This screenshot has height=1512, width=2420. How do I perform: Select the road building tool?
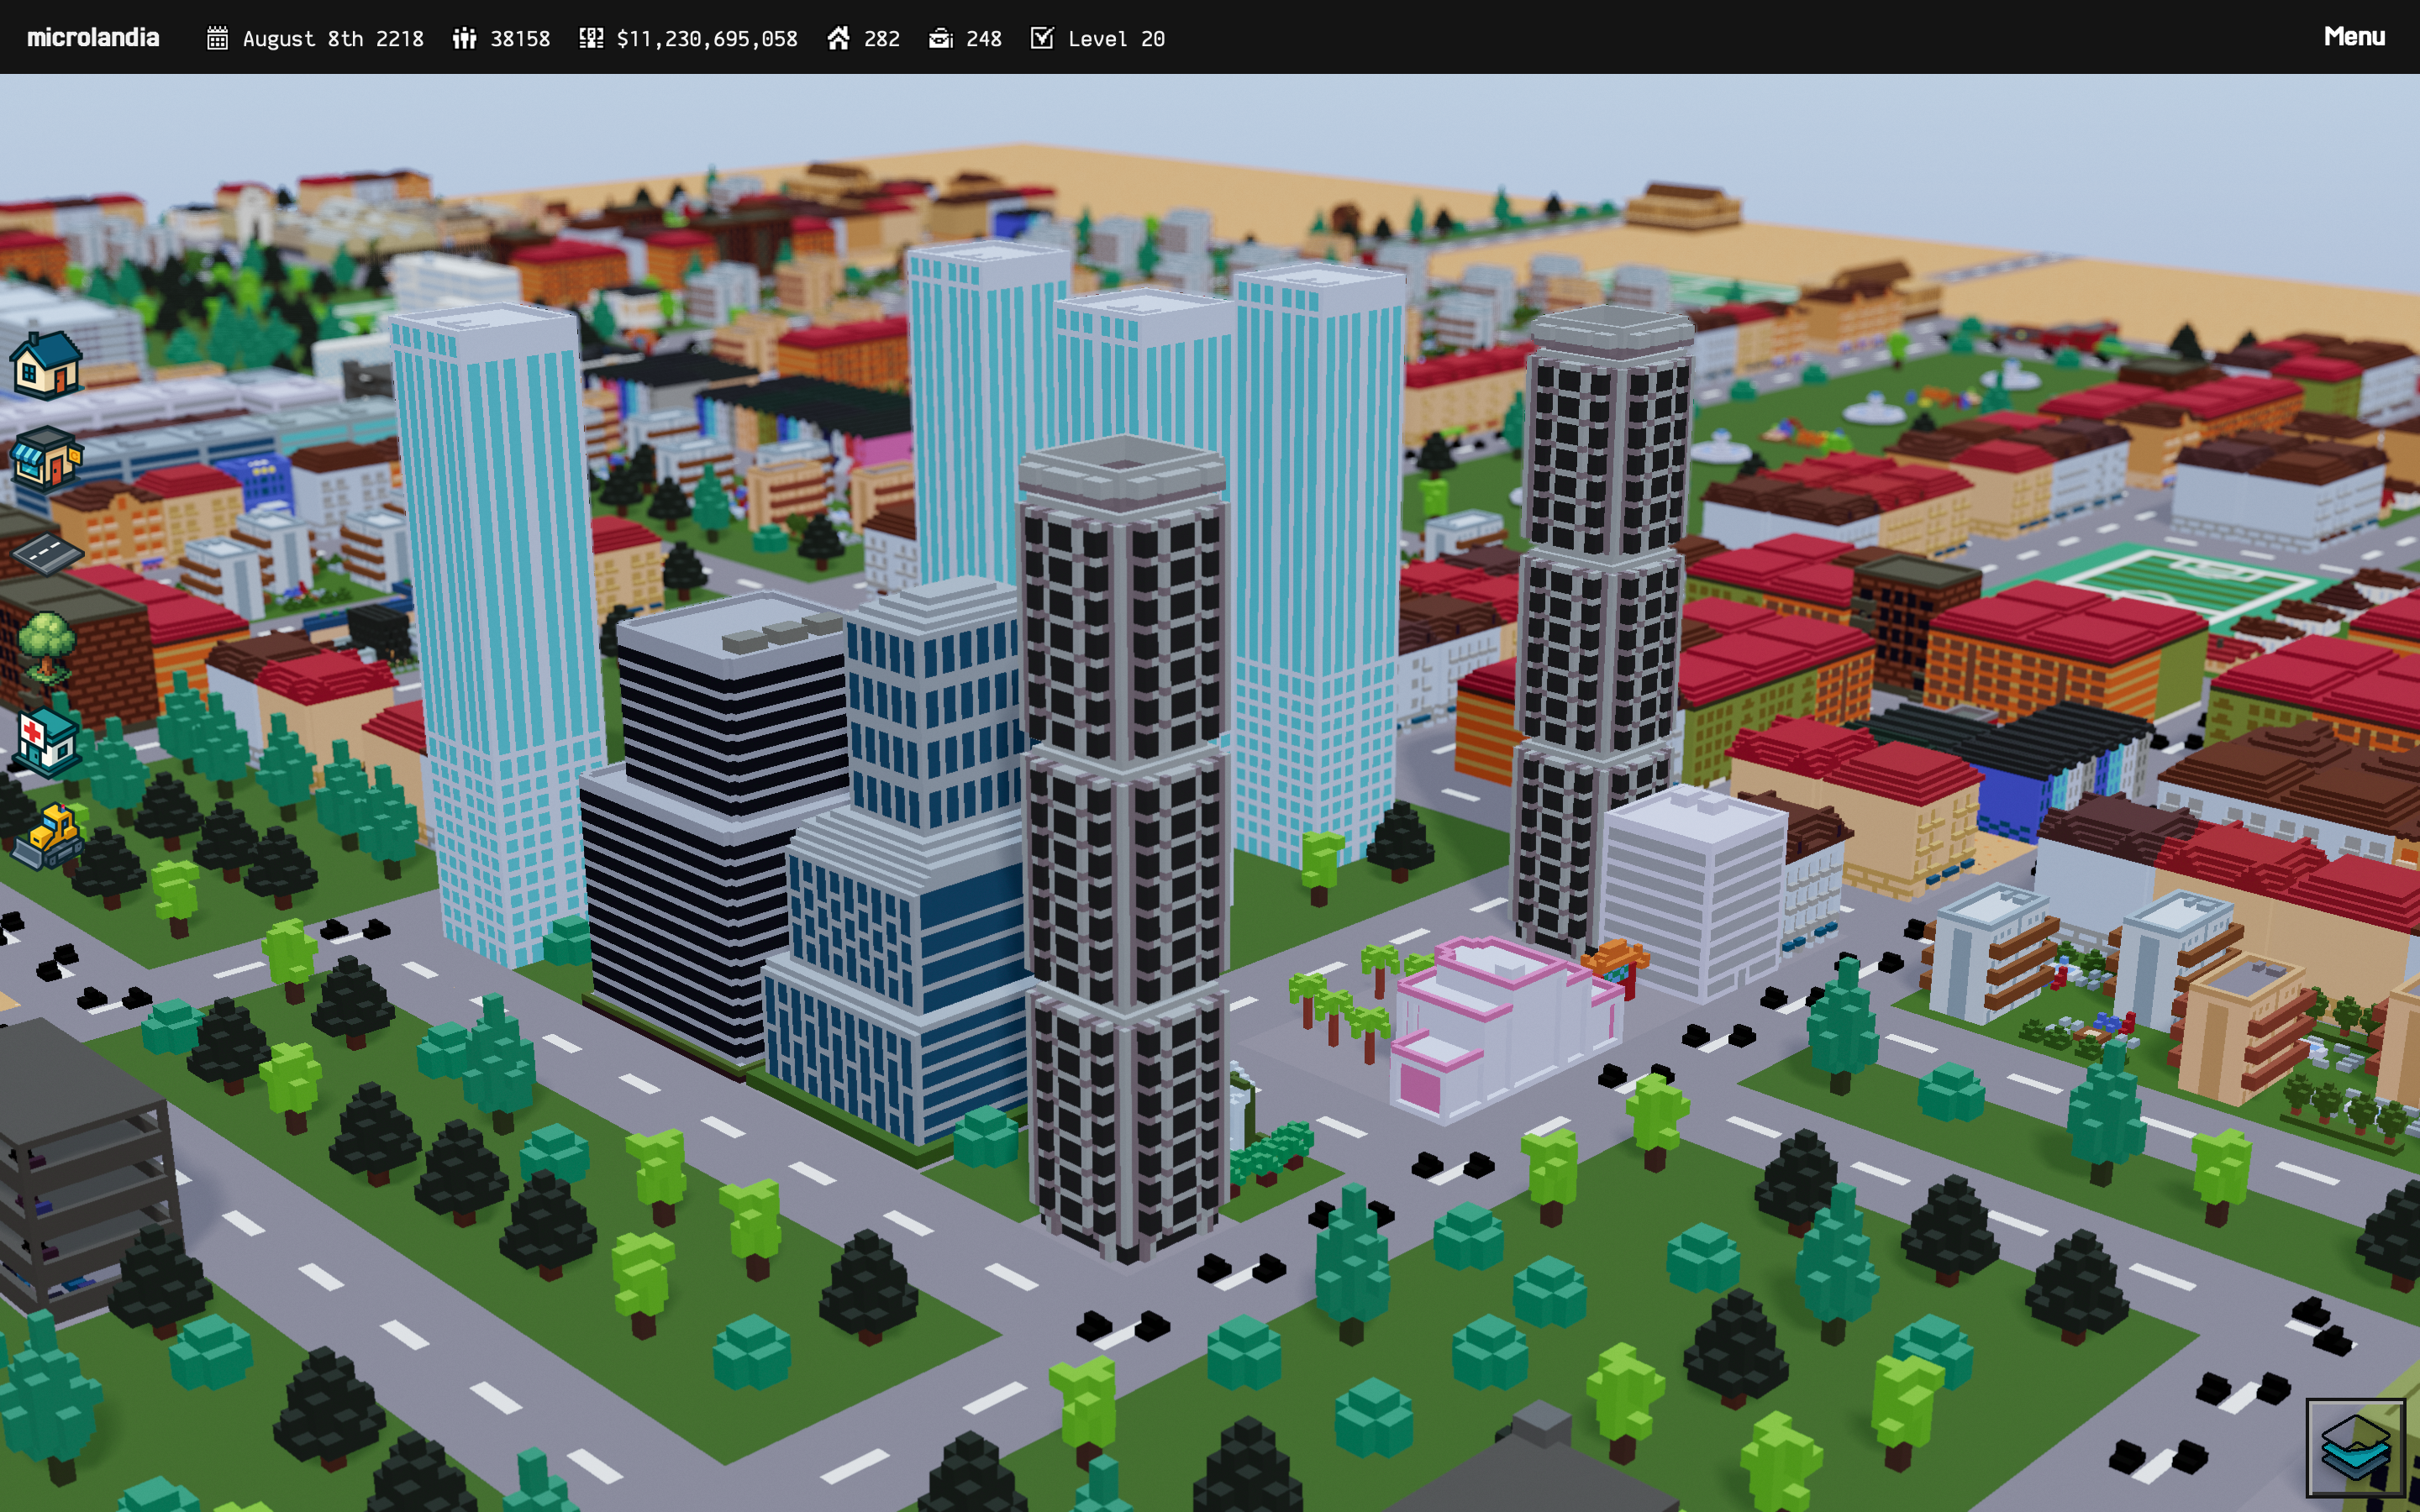[47, 553]
